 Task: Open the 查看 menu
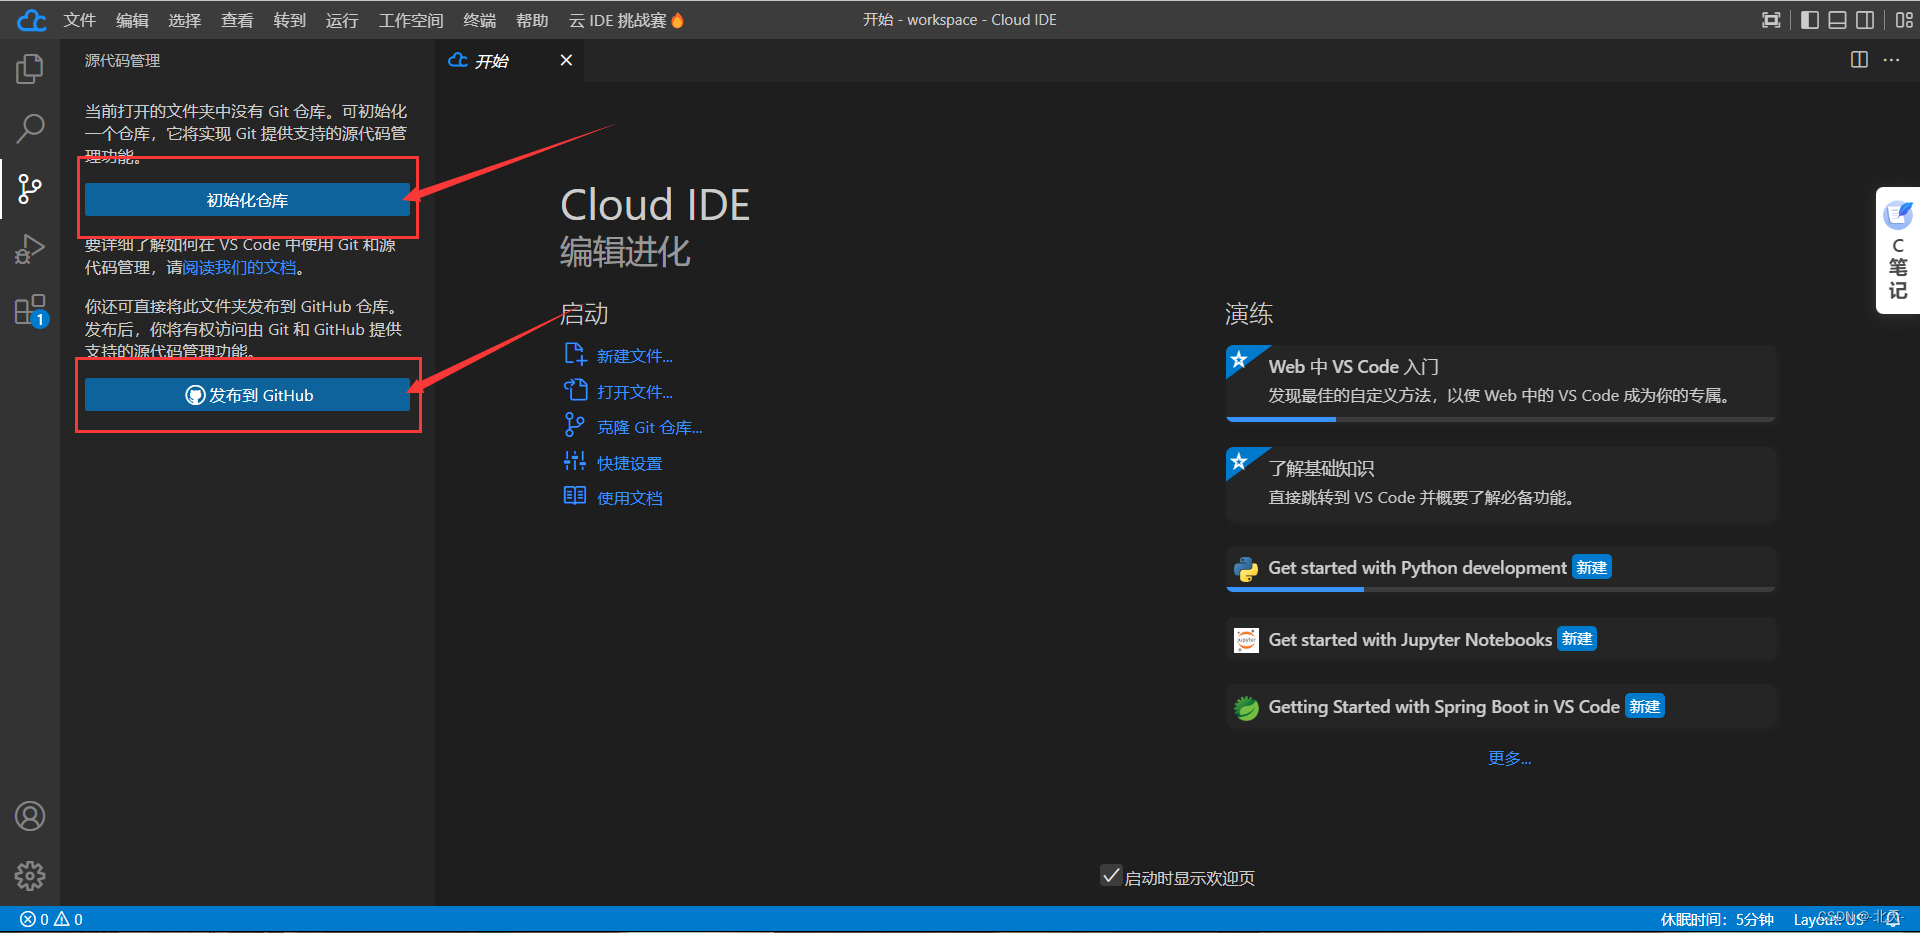[237, 20]
